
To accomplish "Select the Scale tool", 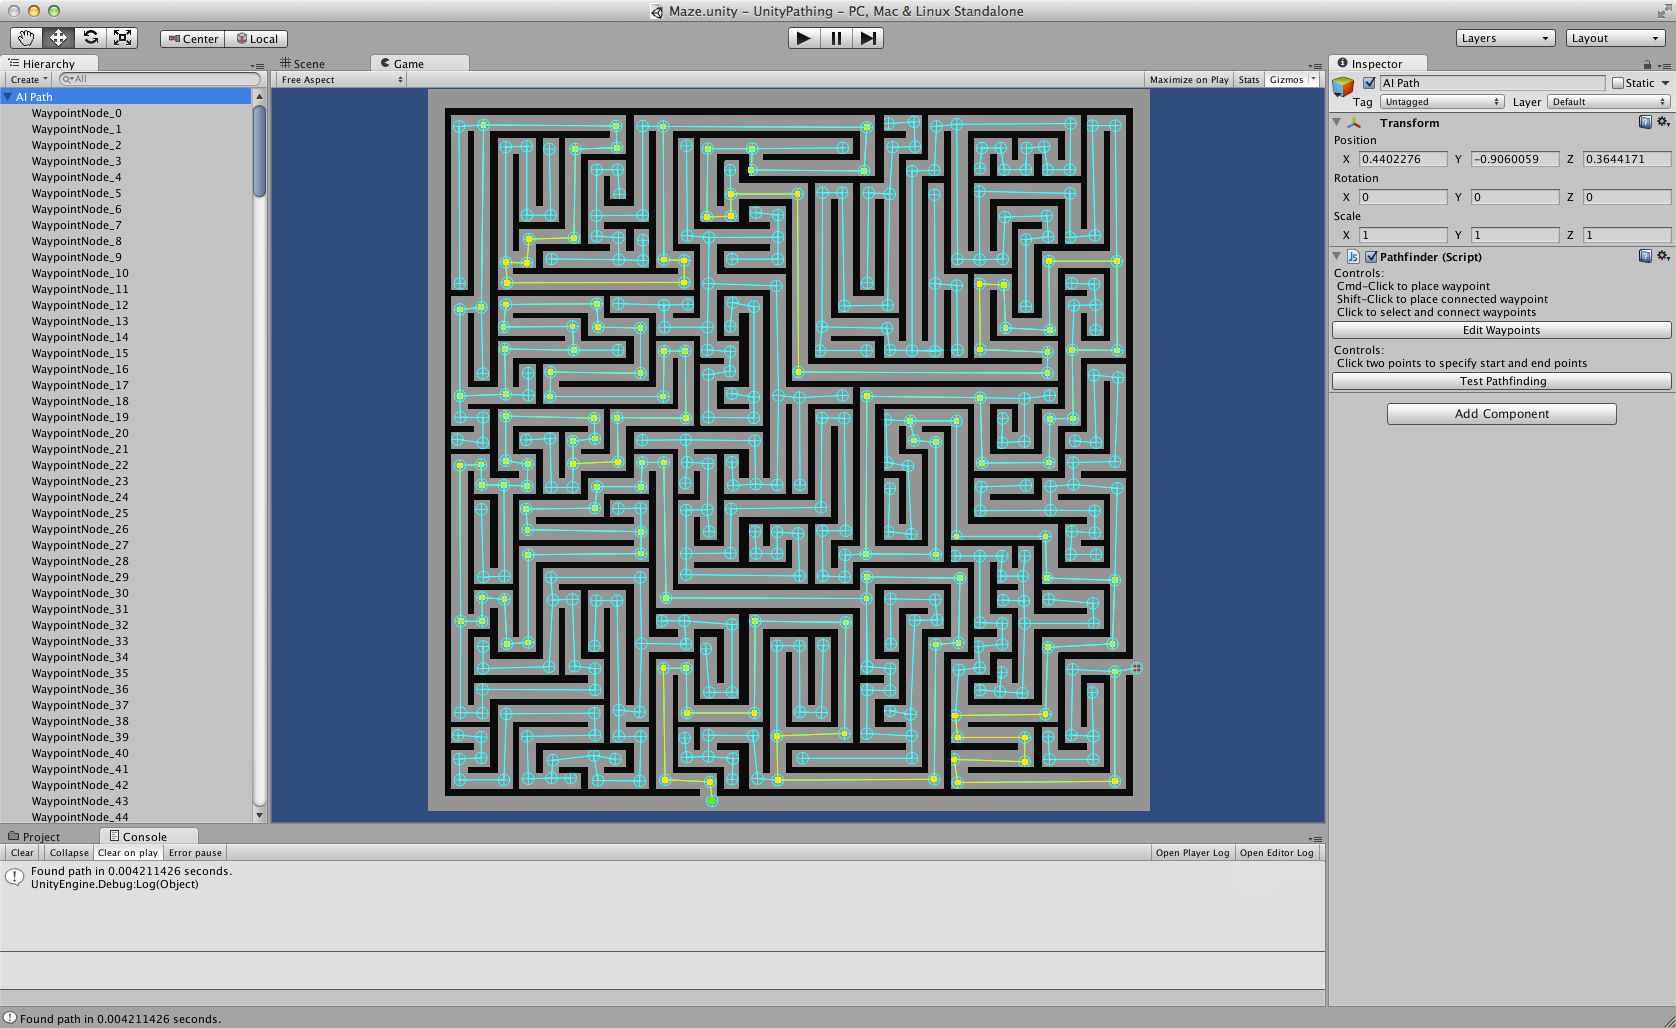I will click(x=122, y=38).
